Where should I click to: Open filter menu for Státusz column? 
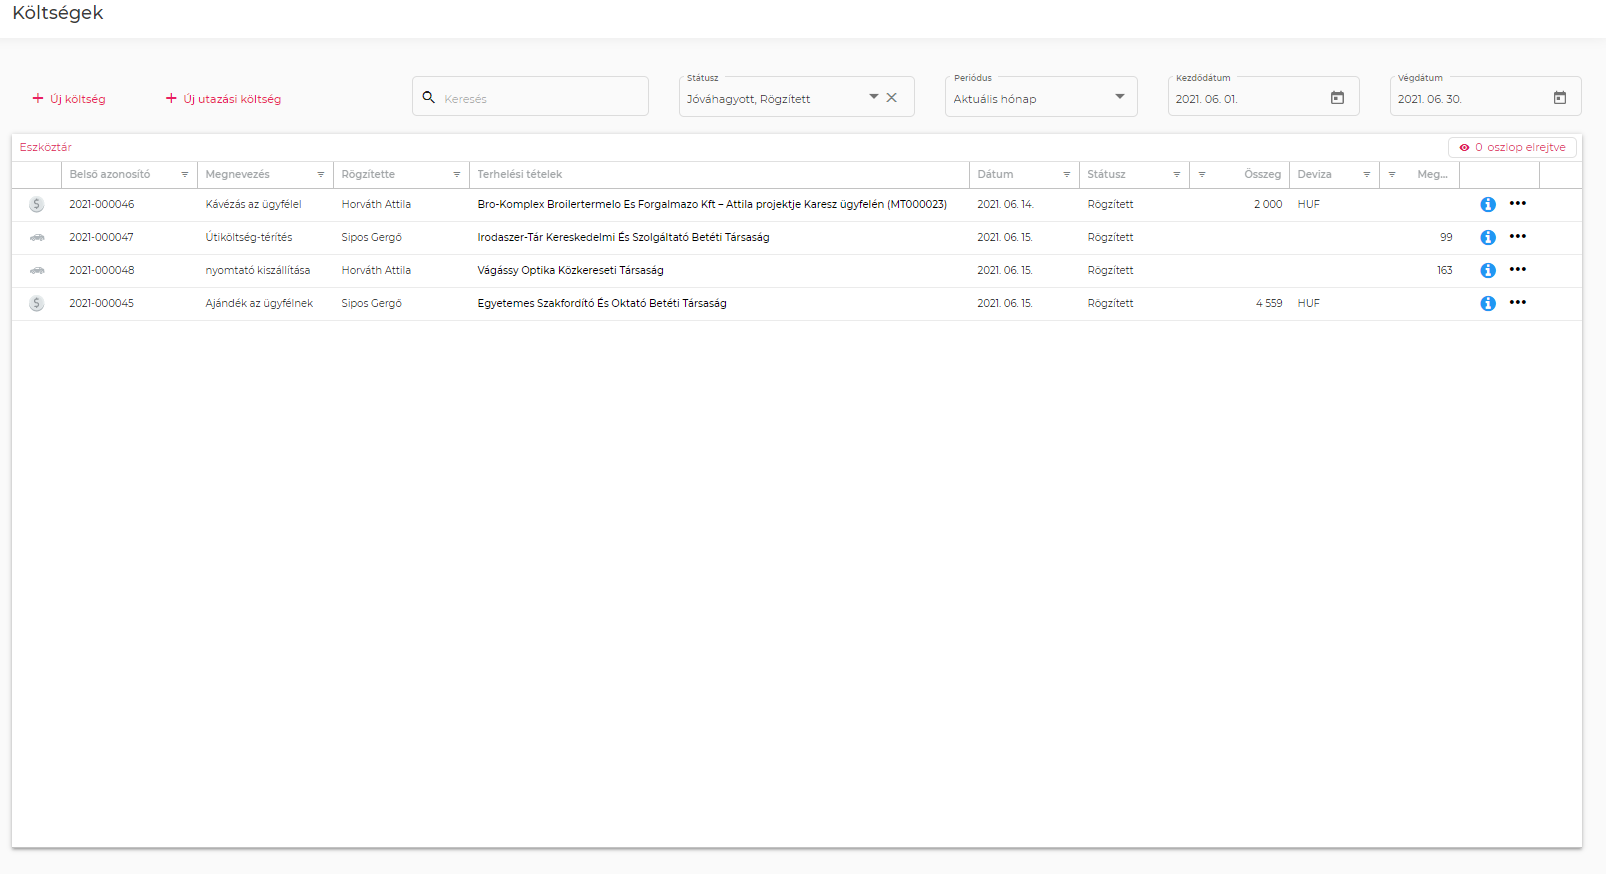pos(1177,175)
